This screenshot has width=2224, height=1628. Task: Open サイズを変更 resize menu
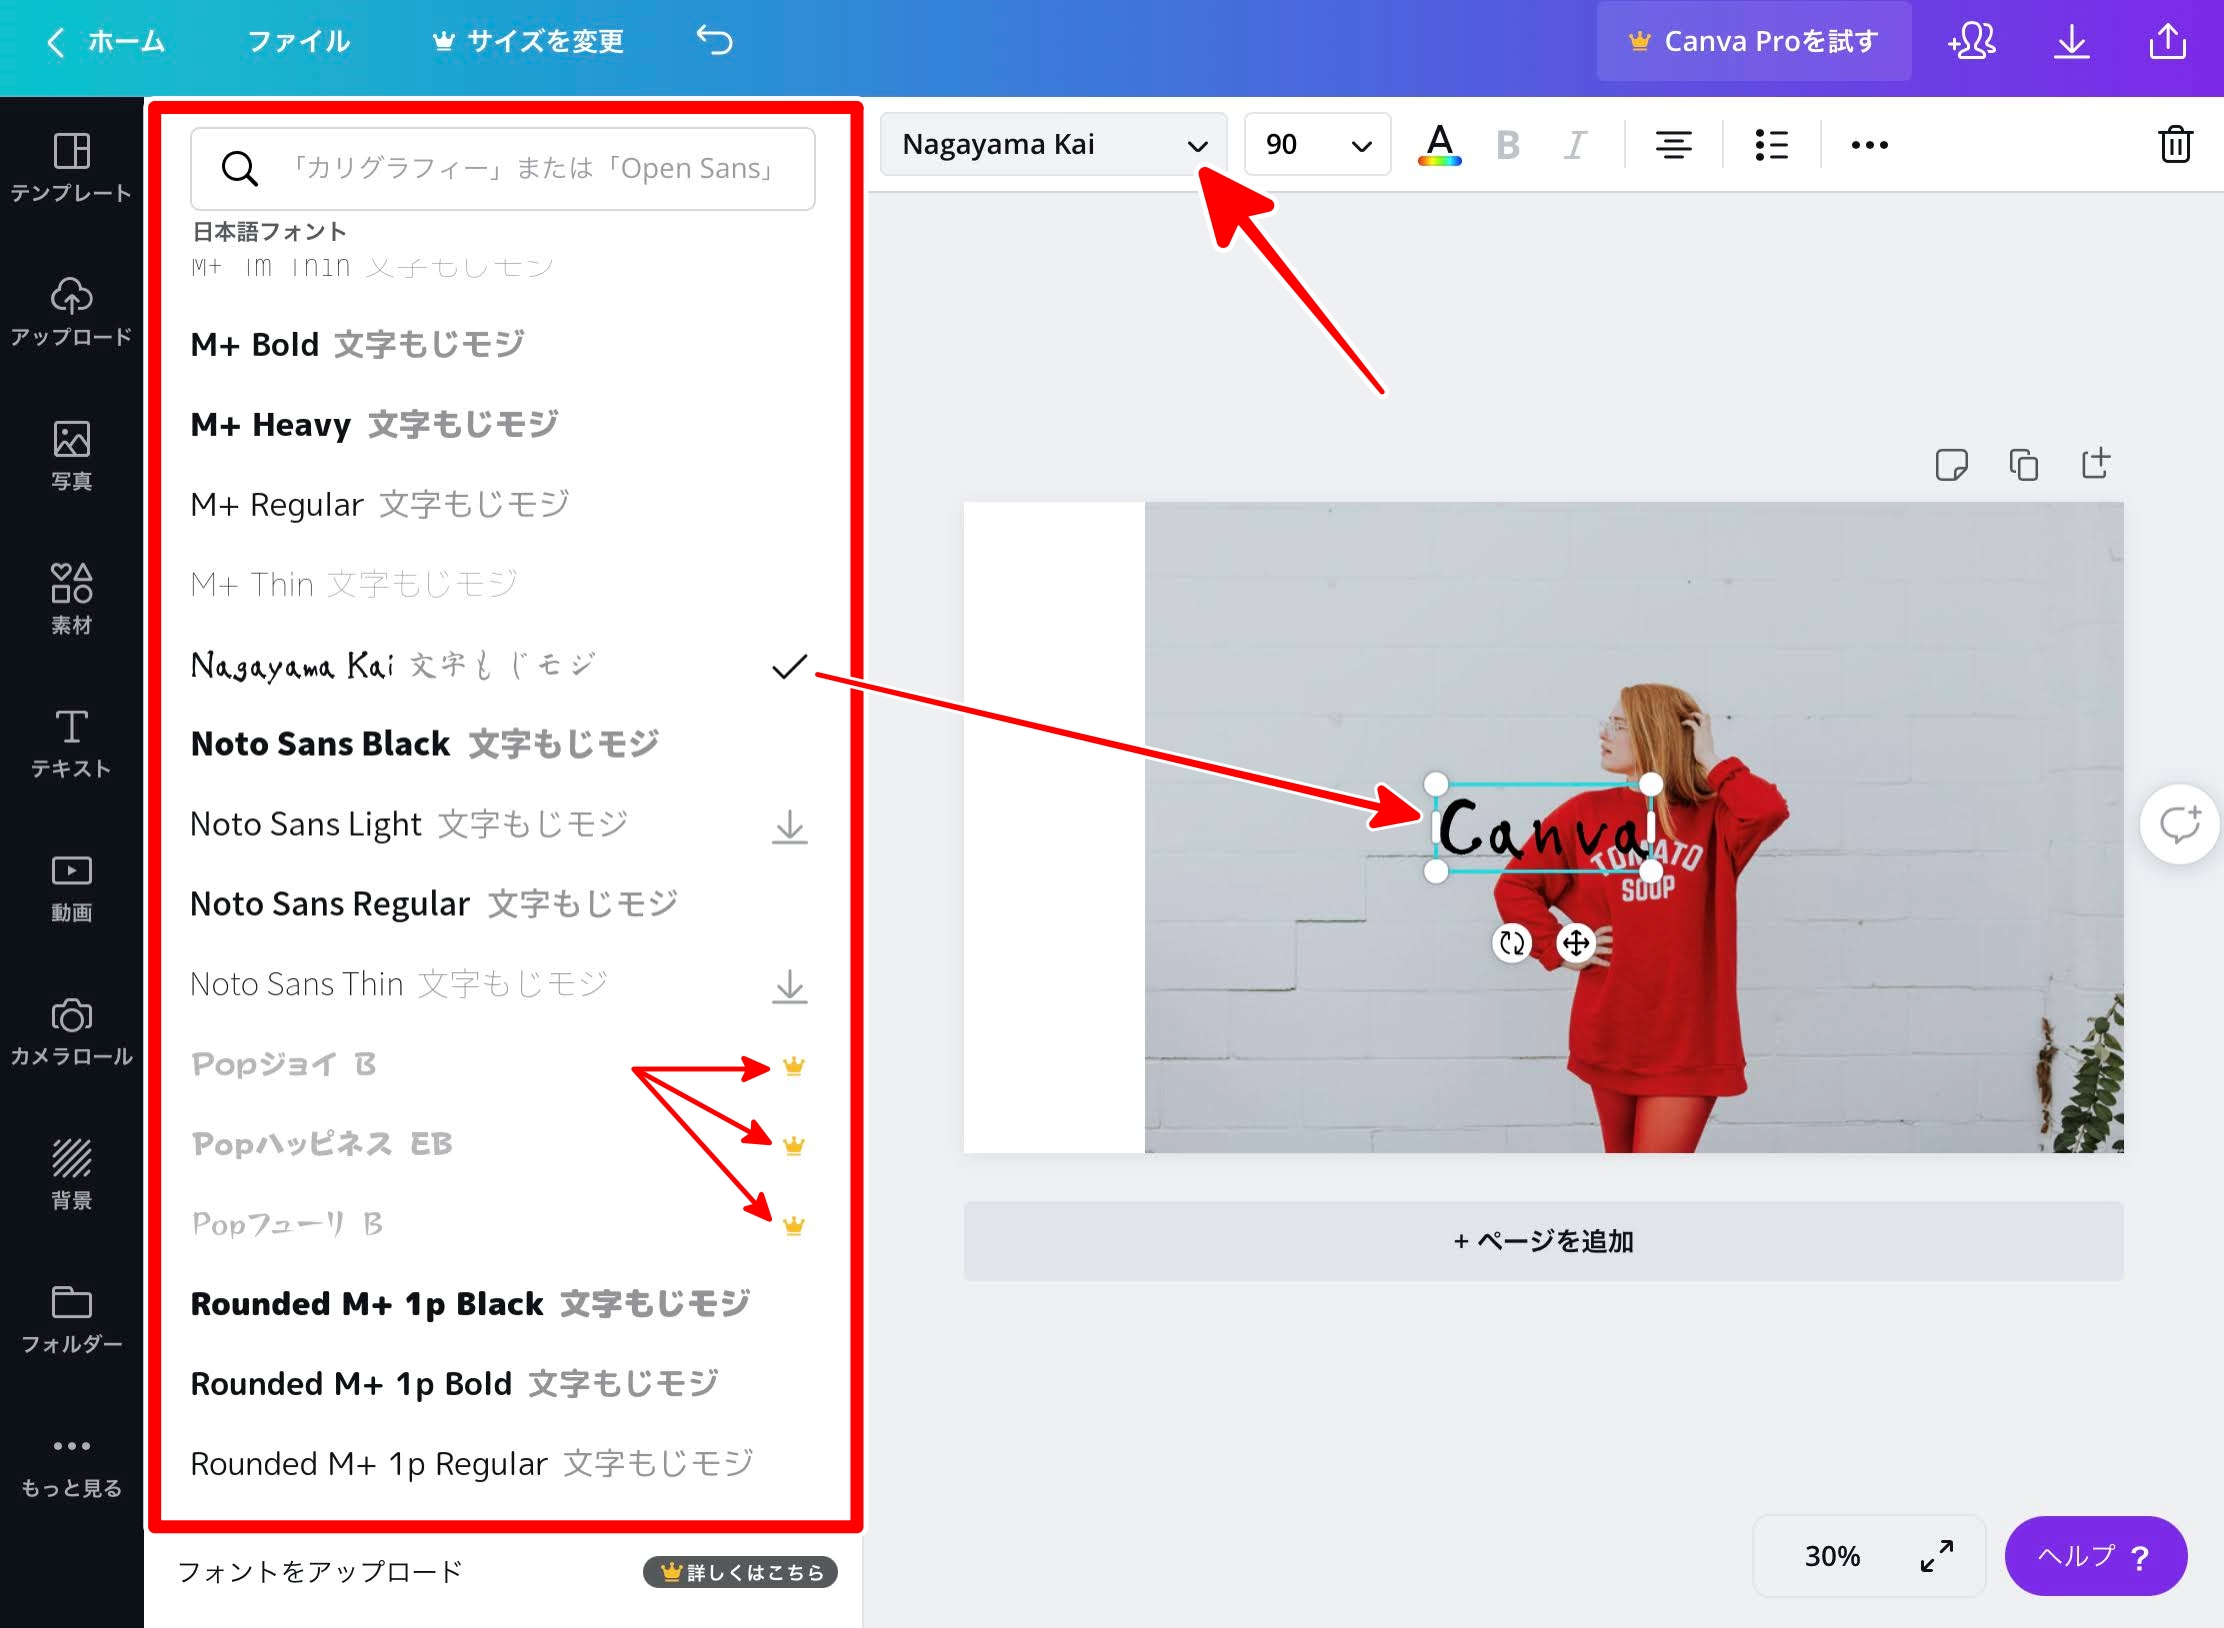tap(527, 41)
